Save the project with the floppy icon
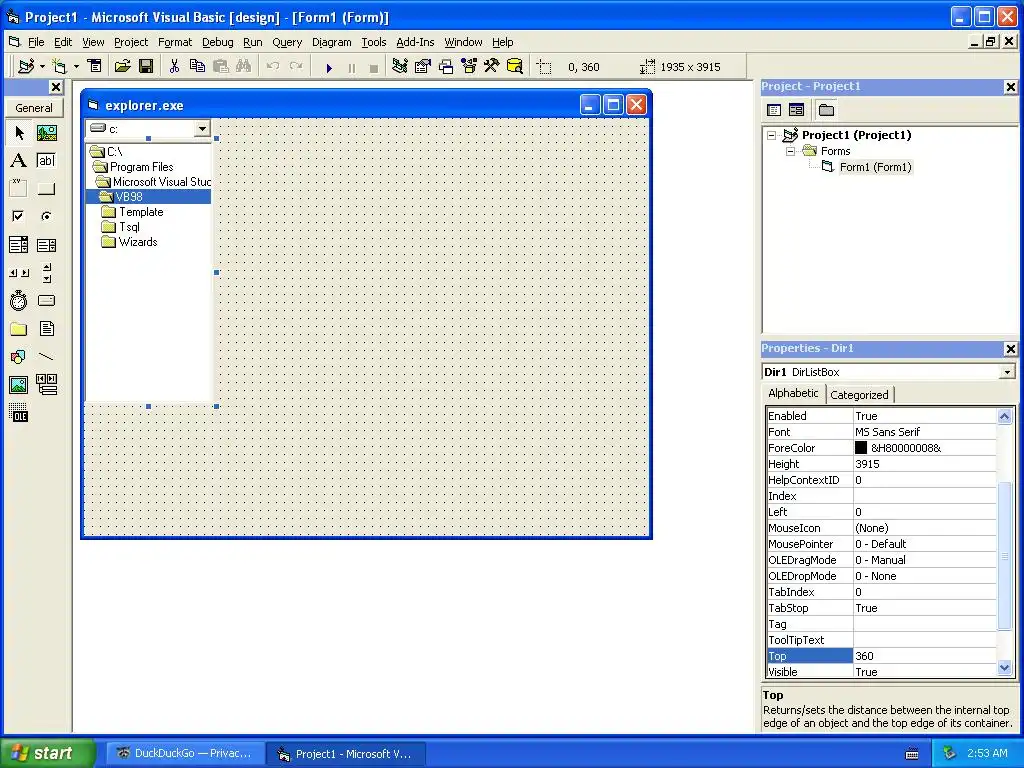 coord(146,67)
